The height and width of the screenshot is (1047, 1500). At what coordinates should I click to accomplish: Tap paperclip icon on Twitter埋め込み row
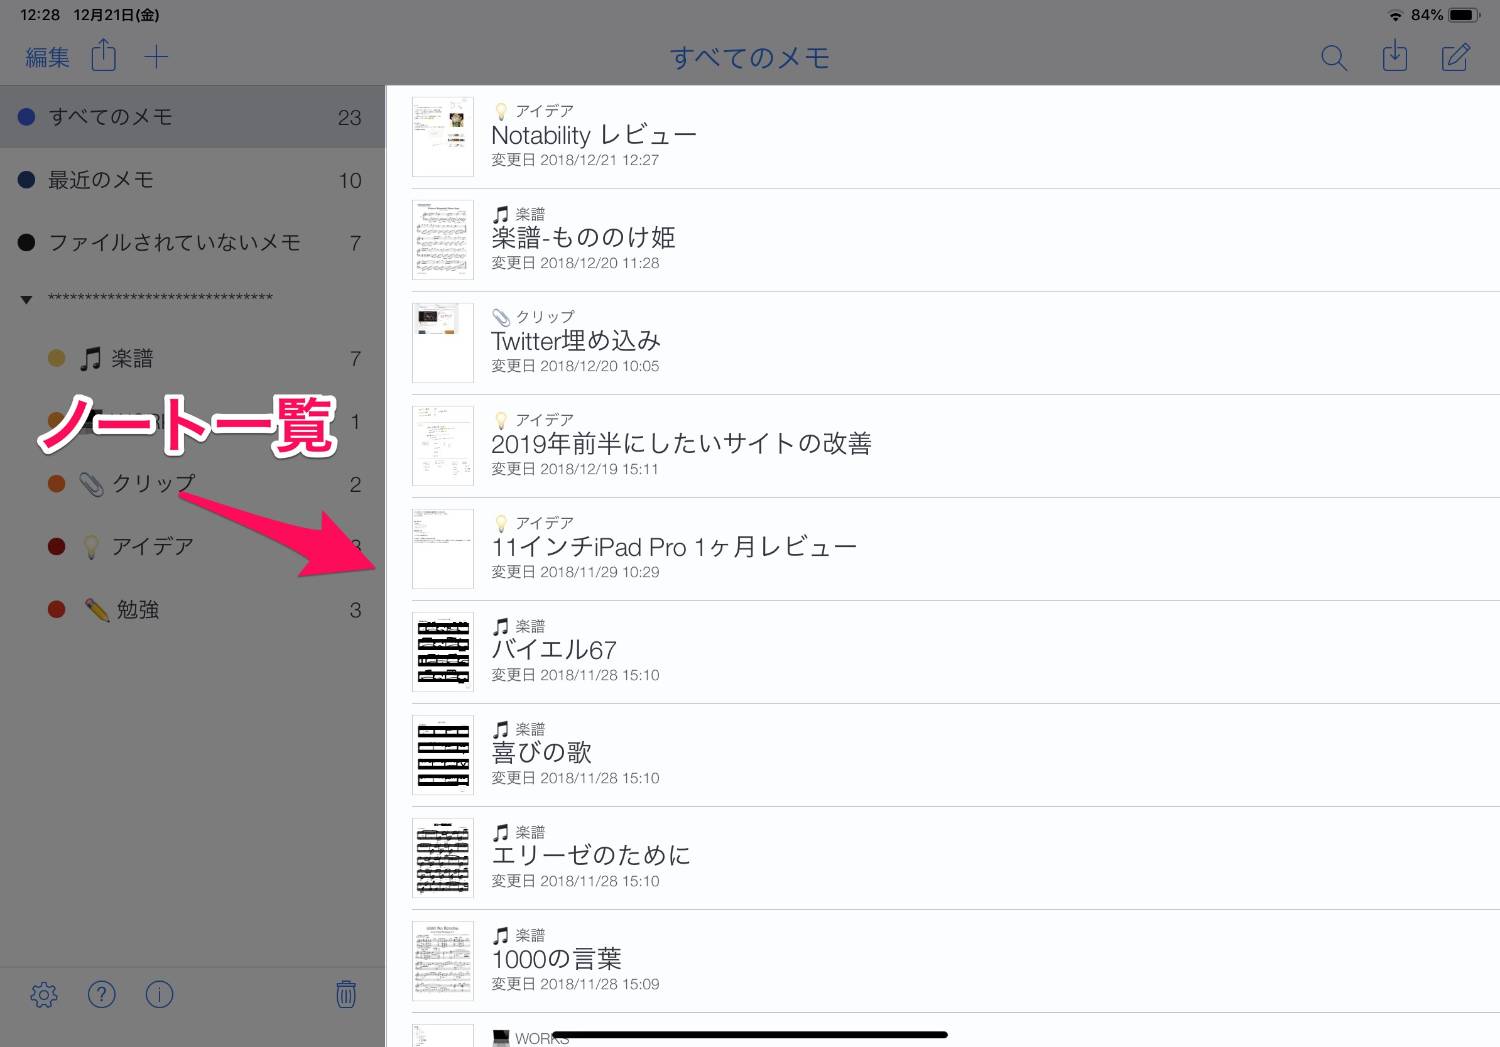tap(501, 318)
